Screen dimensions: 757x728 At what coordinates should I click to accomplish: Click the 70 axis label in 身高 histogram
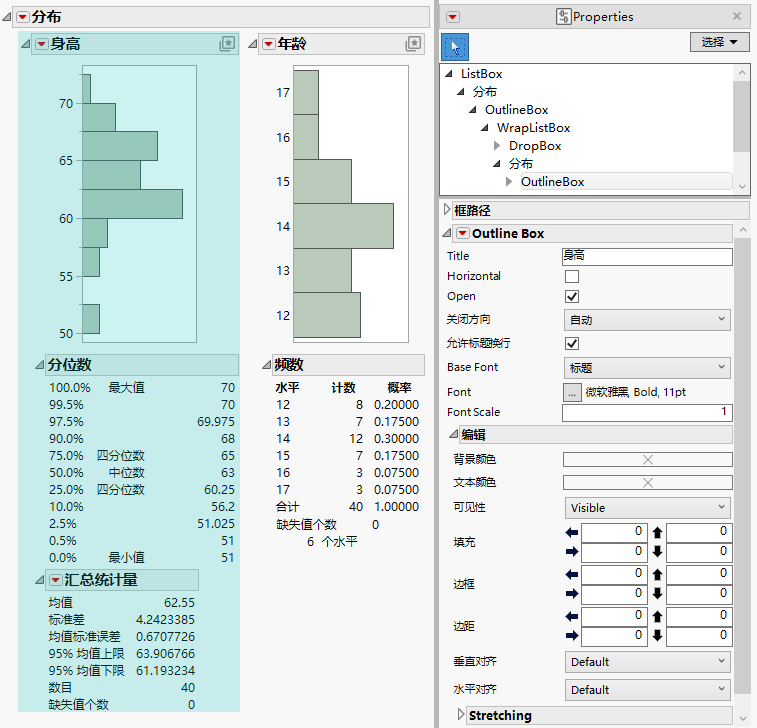[66, 104]
